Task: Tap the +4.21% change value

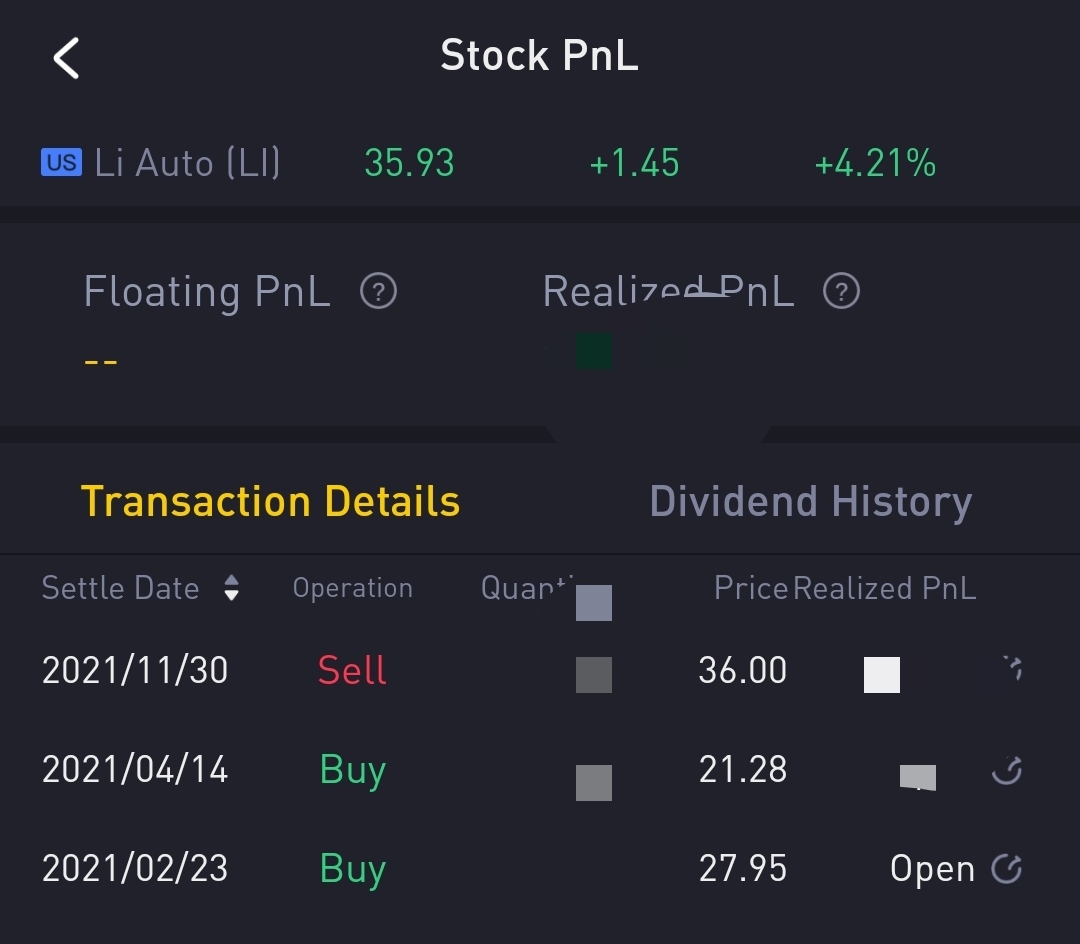Action: 875,163
